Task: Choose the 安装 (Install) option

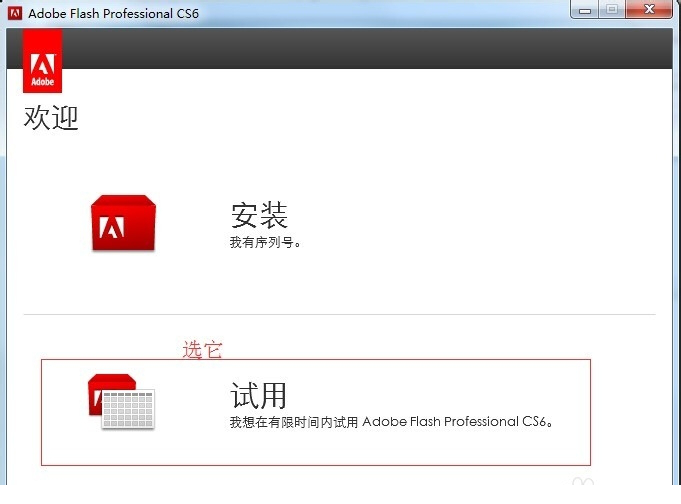Action: pyautogui.click(x=259, y=215)
